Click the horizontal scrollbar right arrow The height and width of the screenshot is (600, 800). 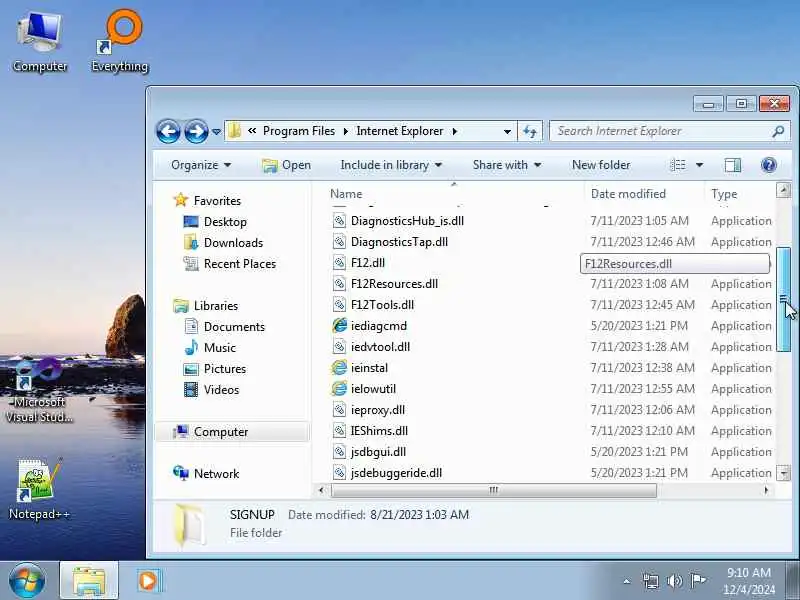point(766,490)
